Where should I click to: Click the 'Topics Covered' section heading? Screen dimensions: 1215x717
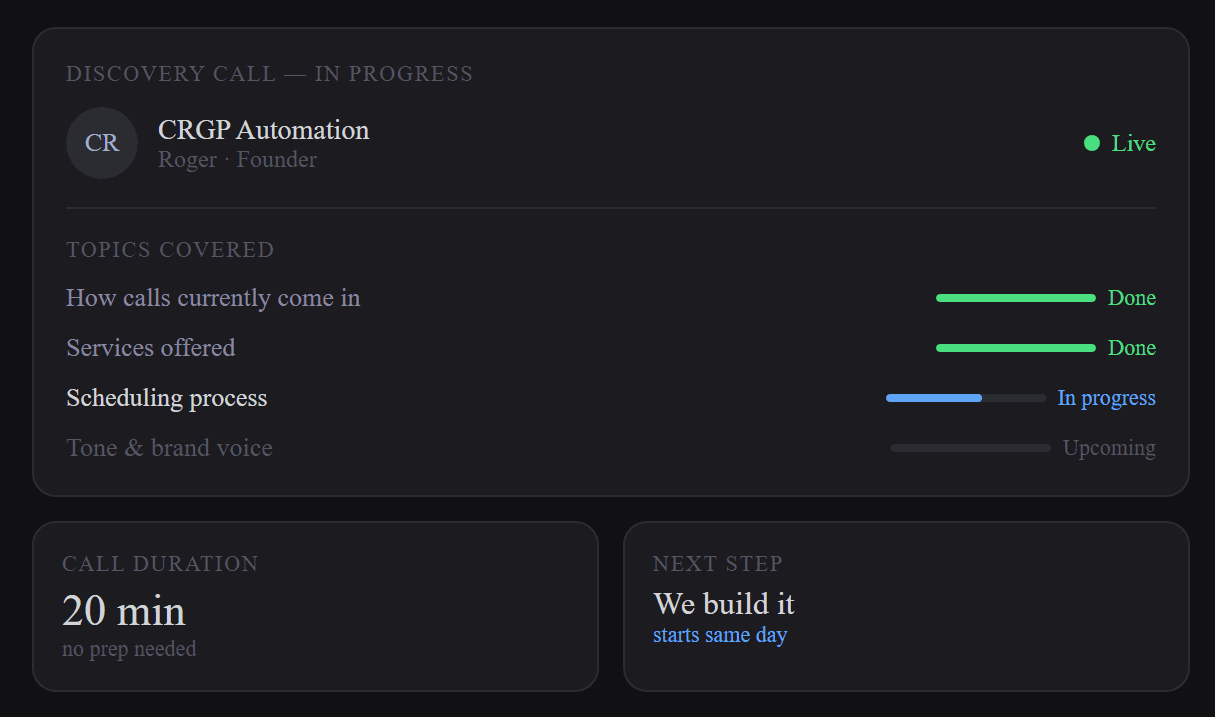point(170,250)
